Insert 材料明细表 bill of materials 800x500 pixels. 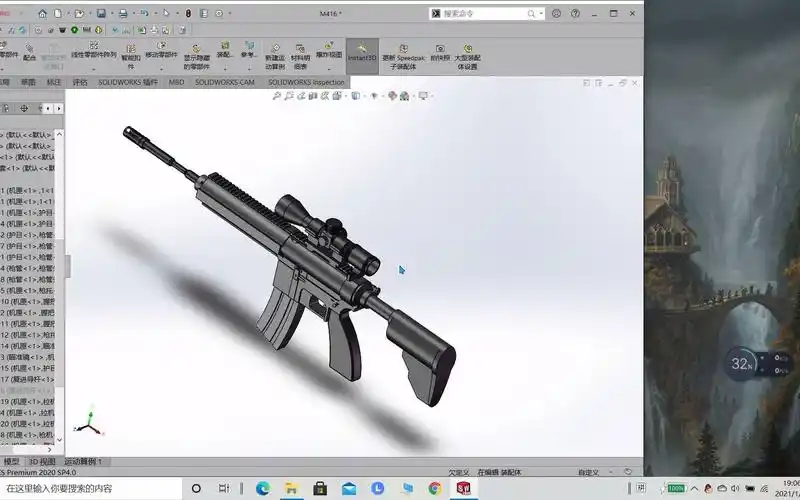click(x=300, y=57)
